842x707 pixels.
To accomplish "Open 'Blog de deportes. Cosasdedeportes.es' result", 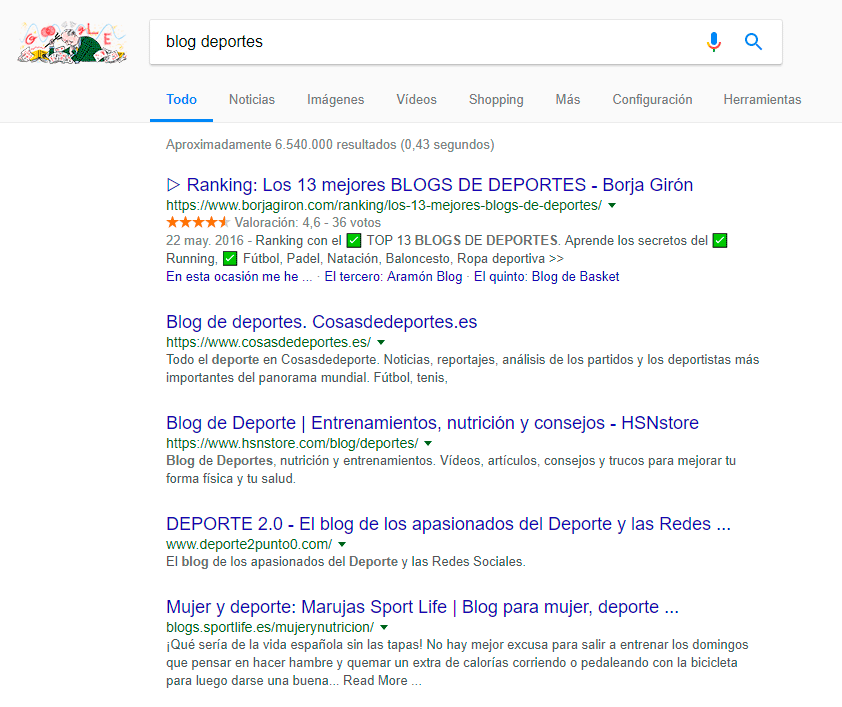I will pyautogui.click(x=322, y=322).
